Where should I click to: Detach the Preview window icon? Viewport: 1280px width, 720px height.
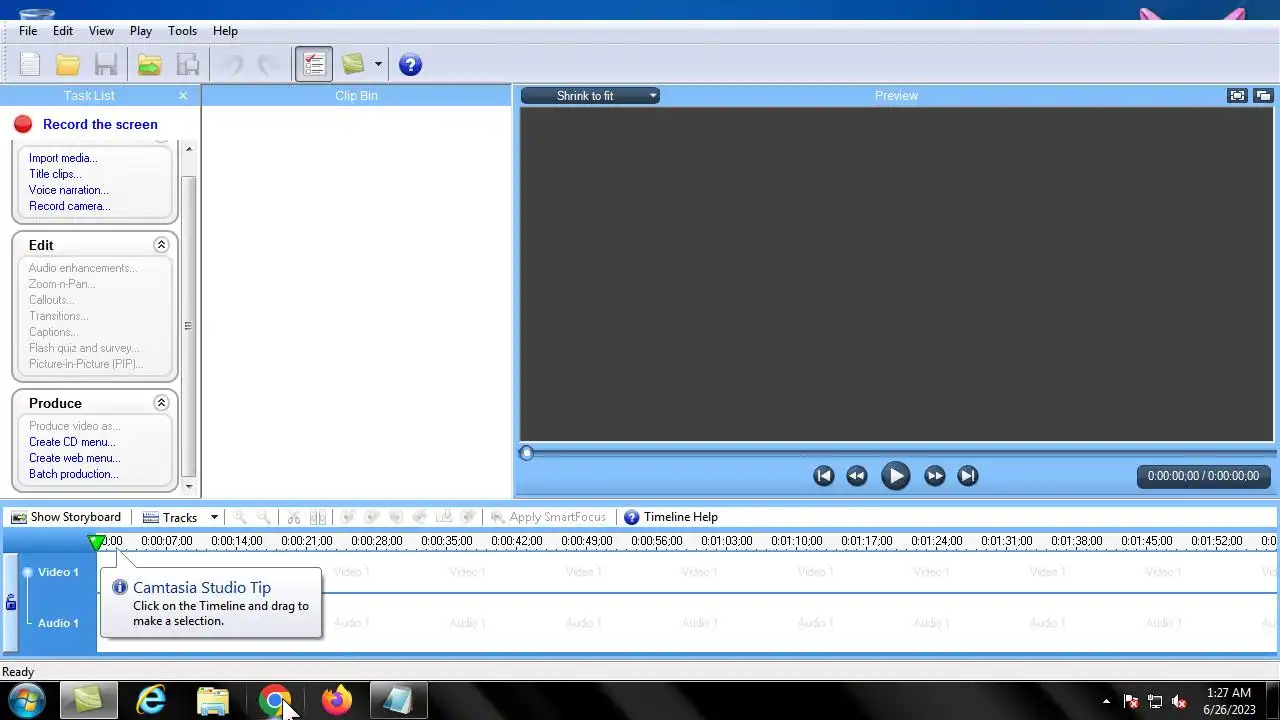coord(1263,96)
